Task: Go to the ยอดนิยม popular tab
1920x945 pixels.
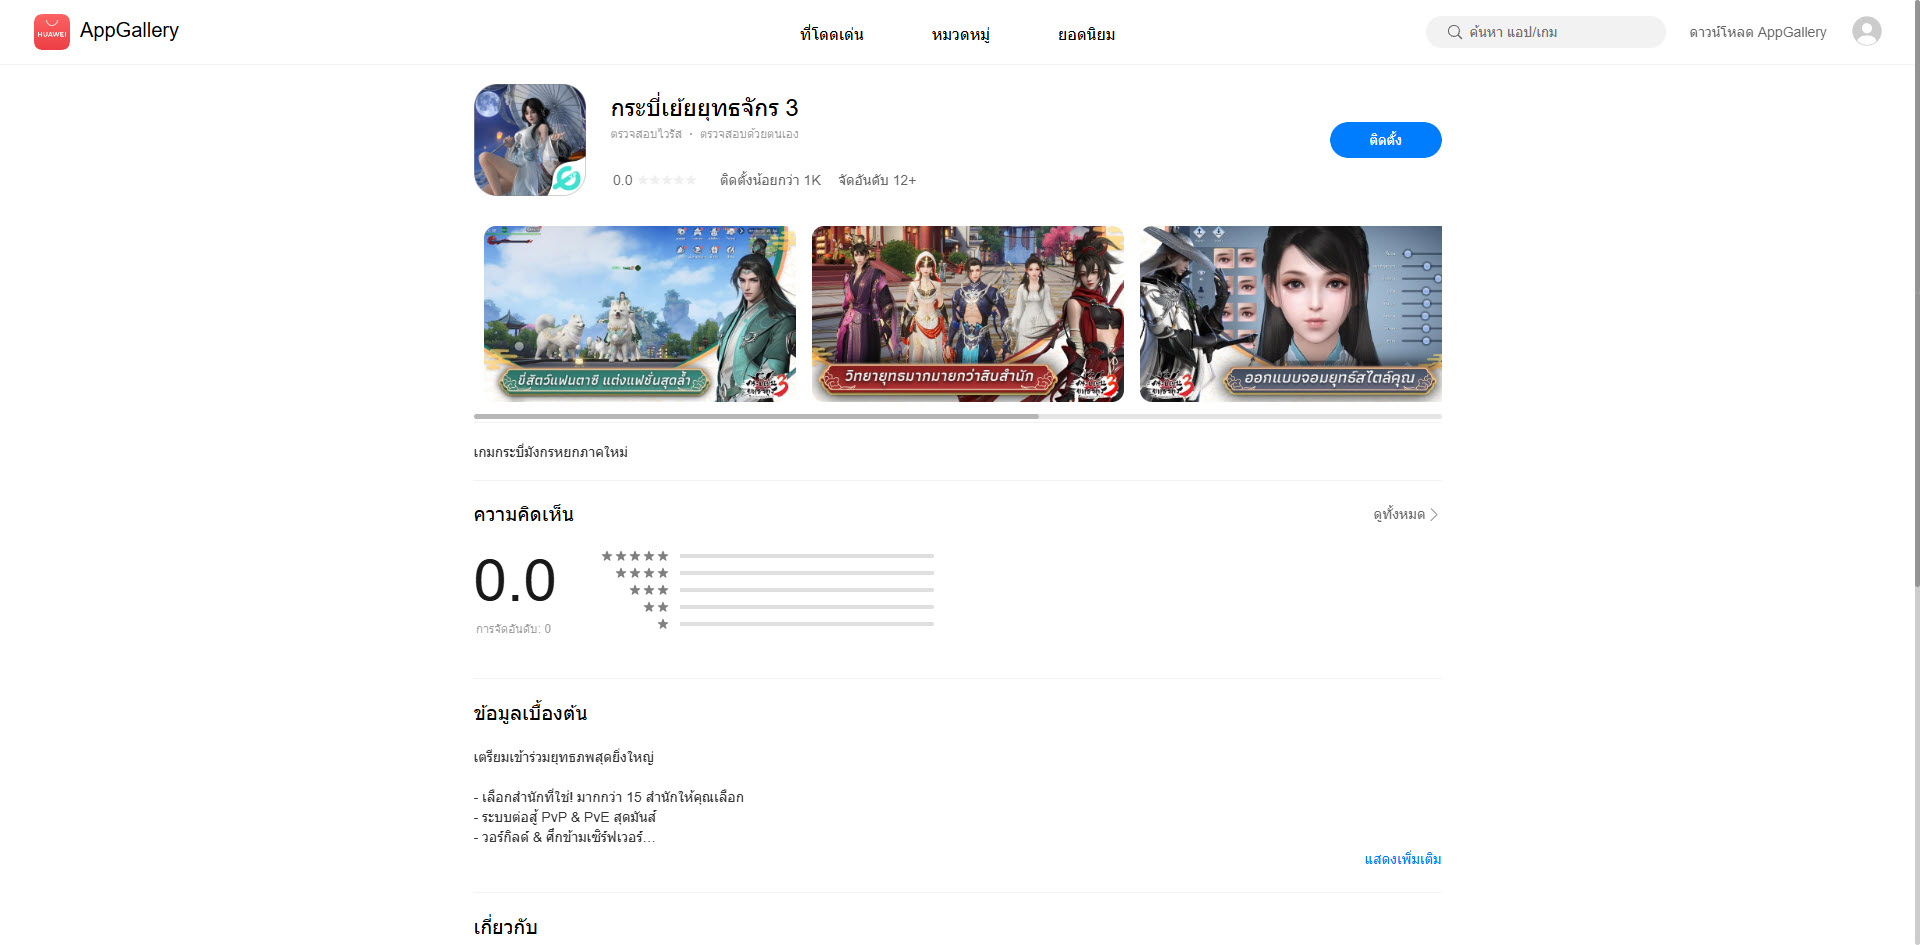Action: [1086, 34]
